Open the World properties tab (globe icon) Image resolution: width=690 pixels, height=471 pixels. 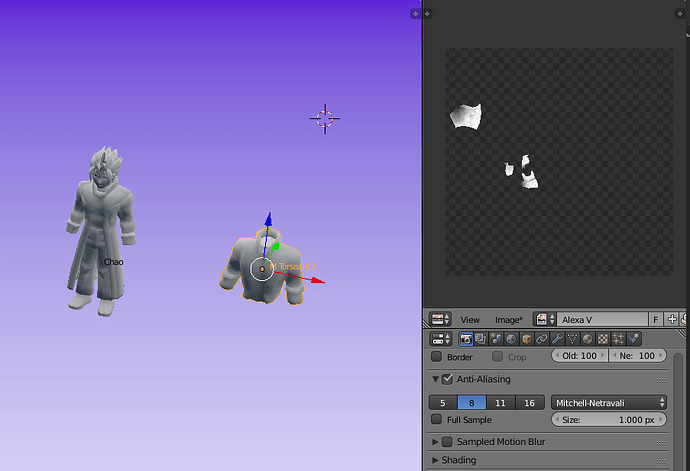click(511, 339)
